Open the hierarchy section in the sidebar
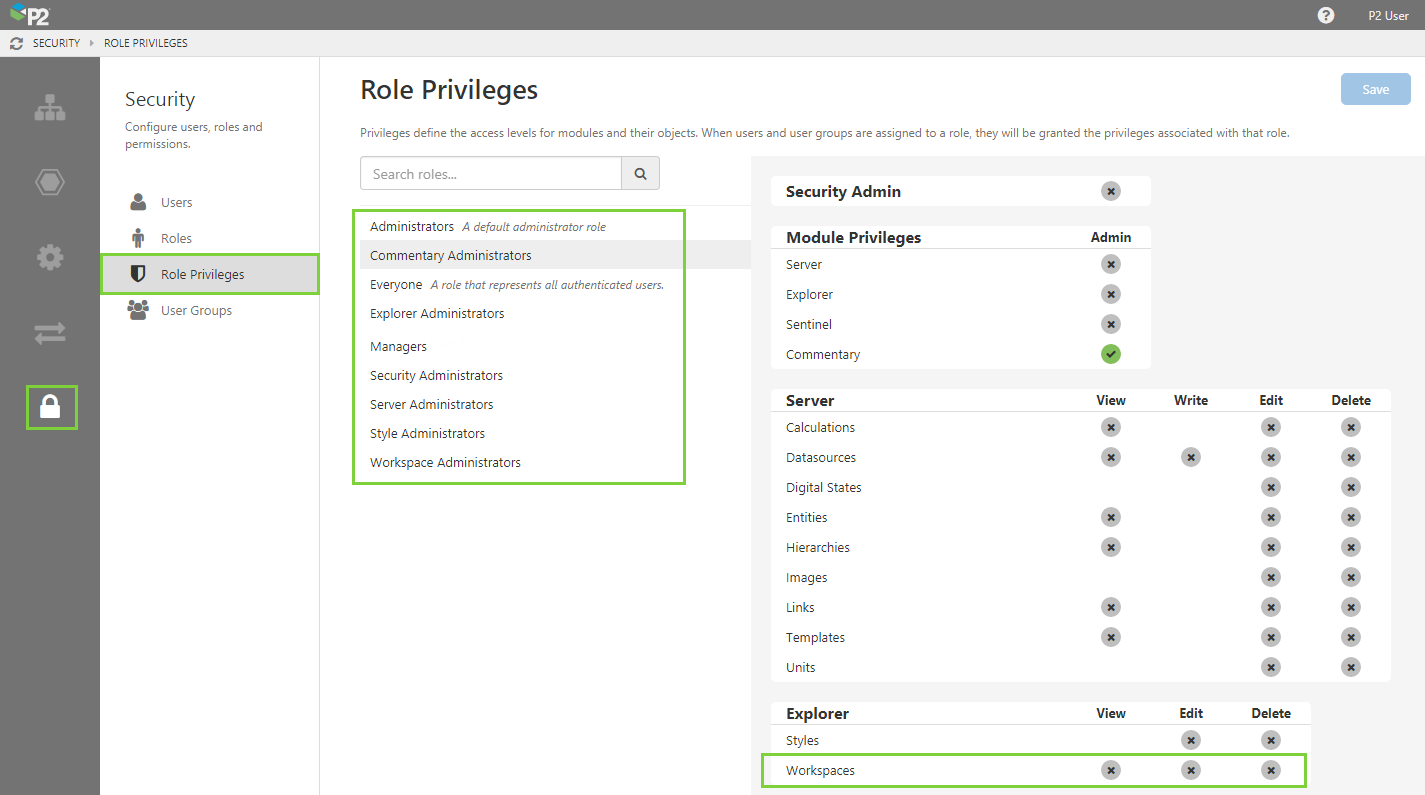This screenshot has height=795, width=1425. point(50,108)
